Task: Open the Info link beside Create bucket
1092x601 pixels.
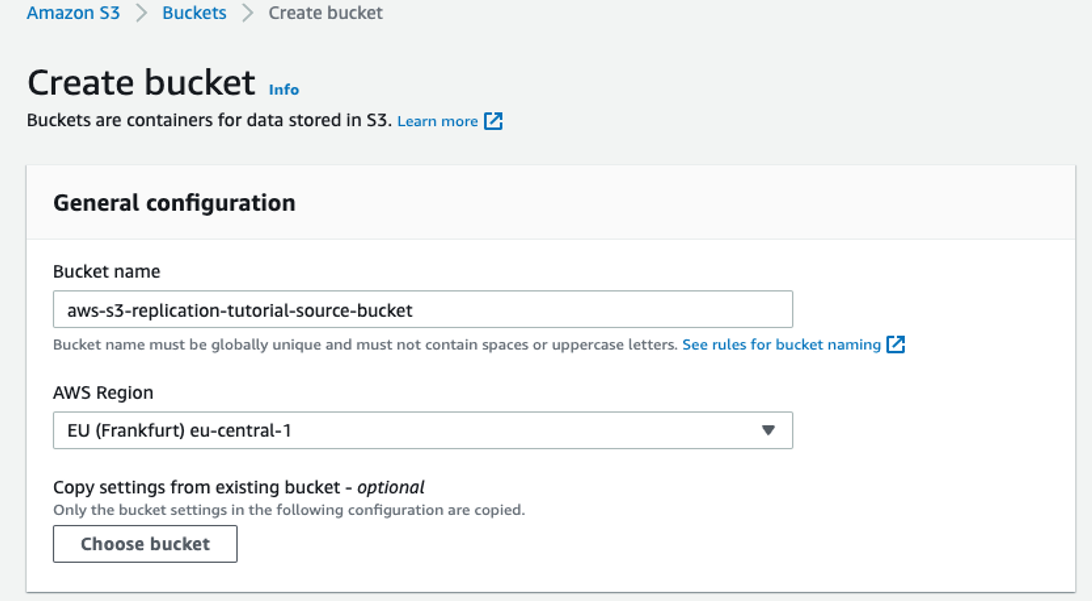Action: pyautogui.click(x=284, y=89)
